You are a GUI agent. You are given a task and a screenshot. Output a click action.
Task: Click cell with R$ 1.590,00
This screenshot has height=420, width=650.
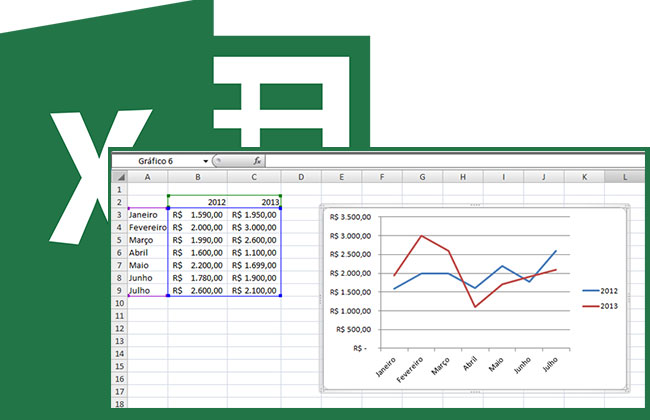198,215
